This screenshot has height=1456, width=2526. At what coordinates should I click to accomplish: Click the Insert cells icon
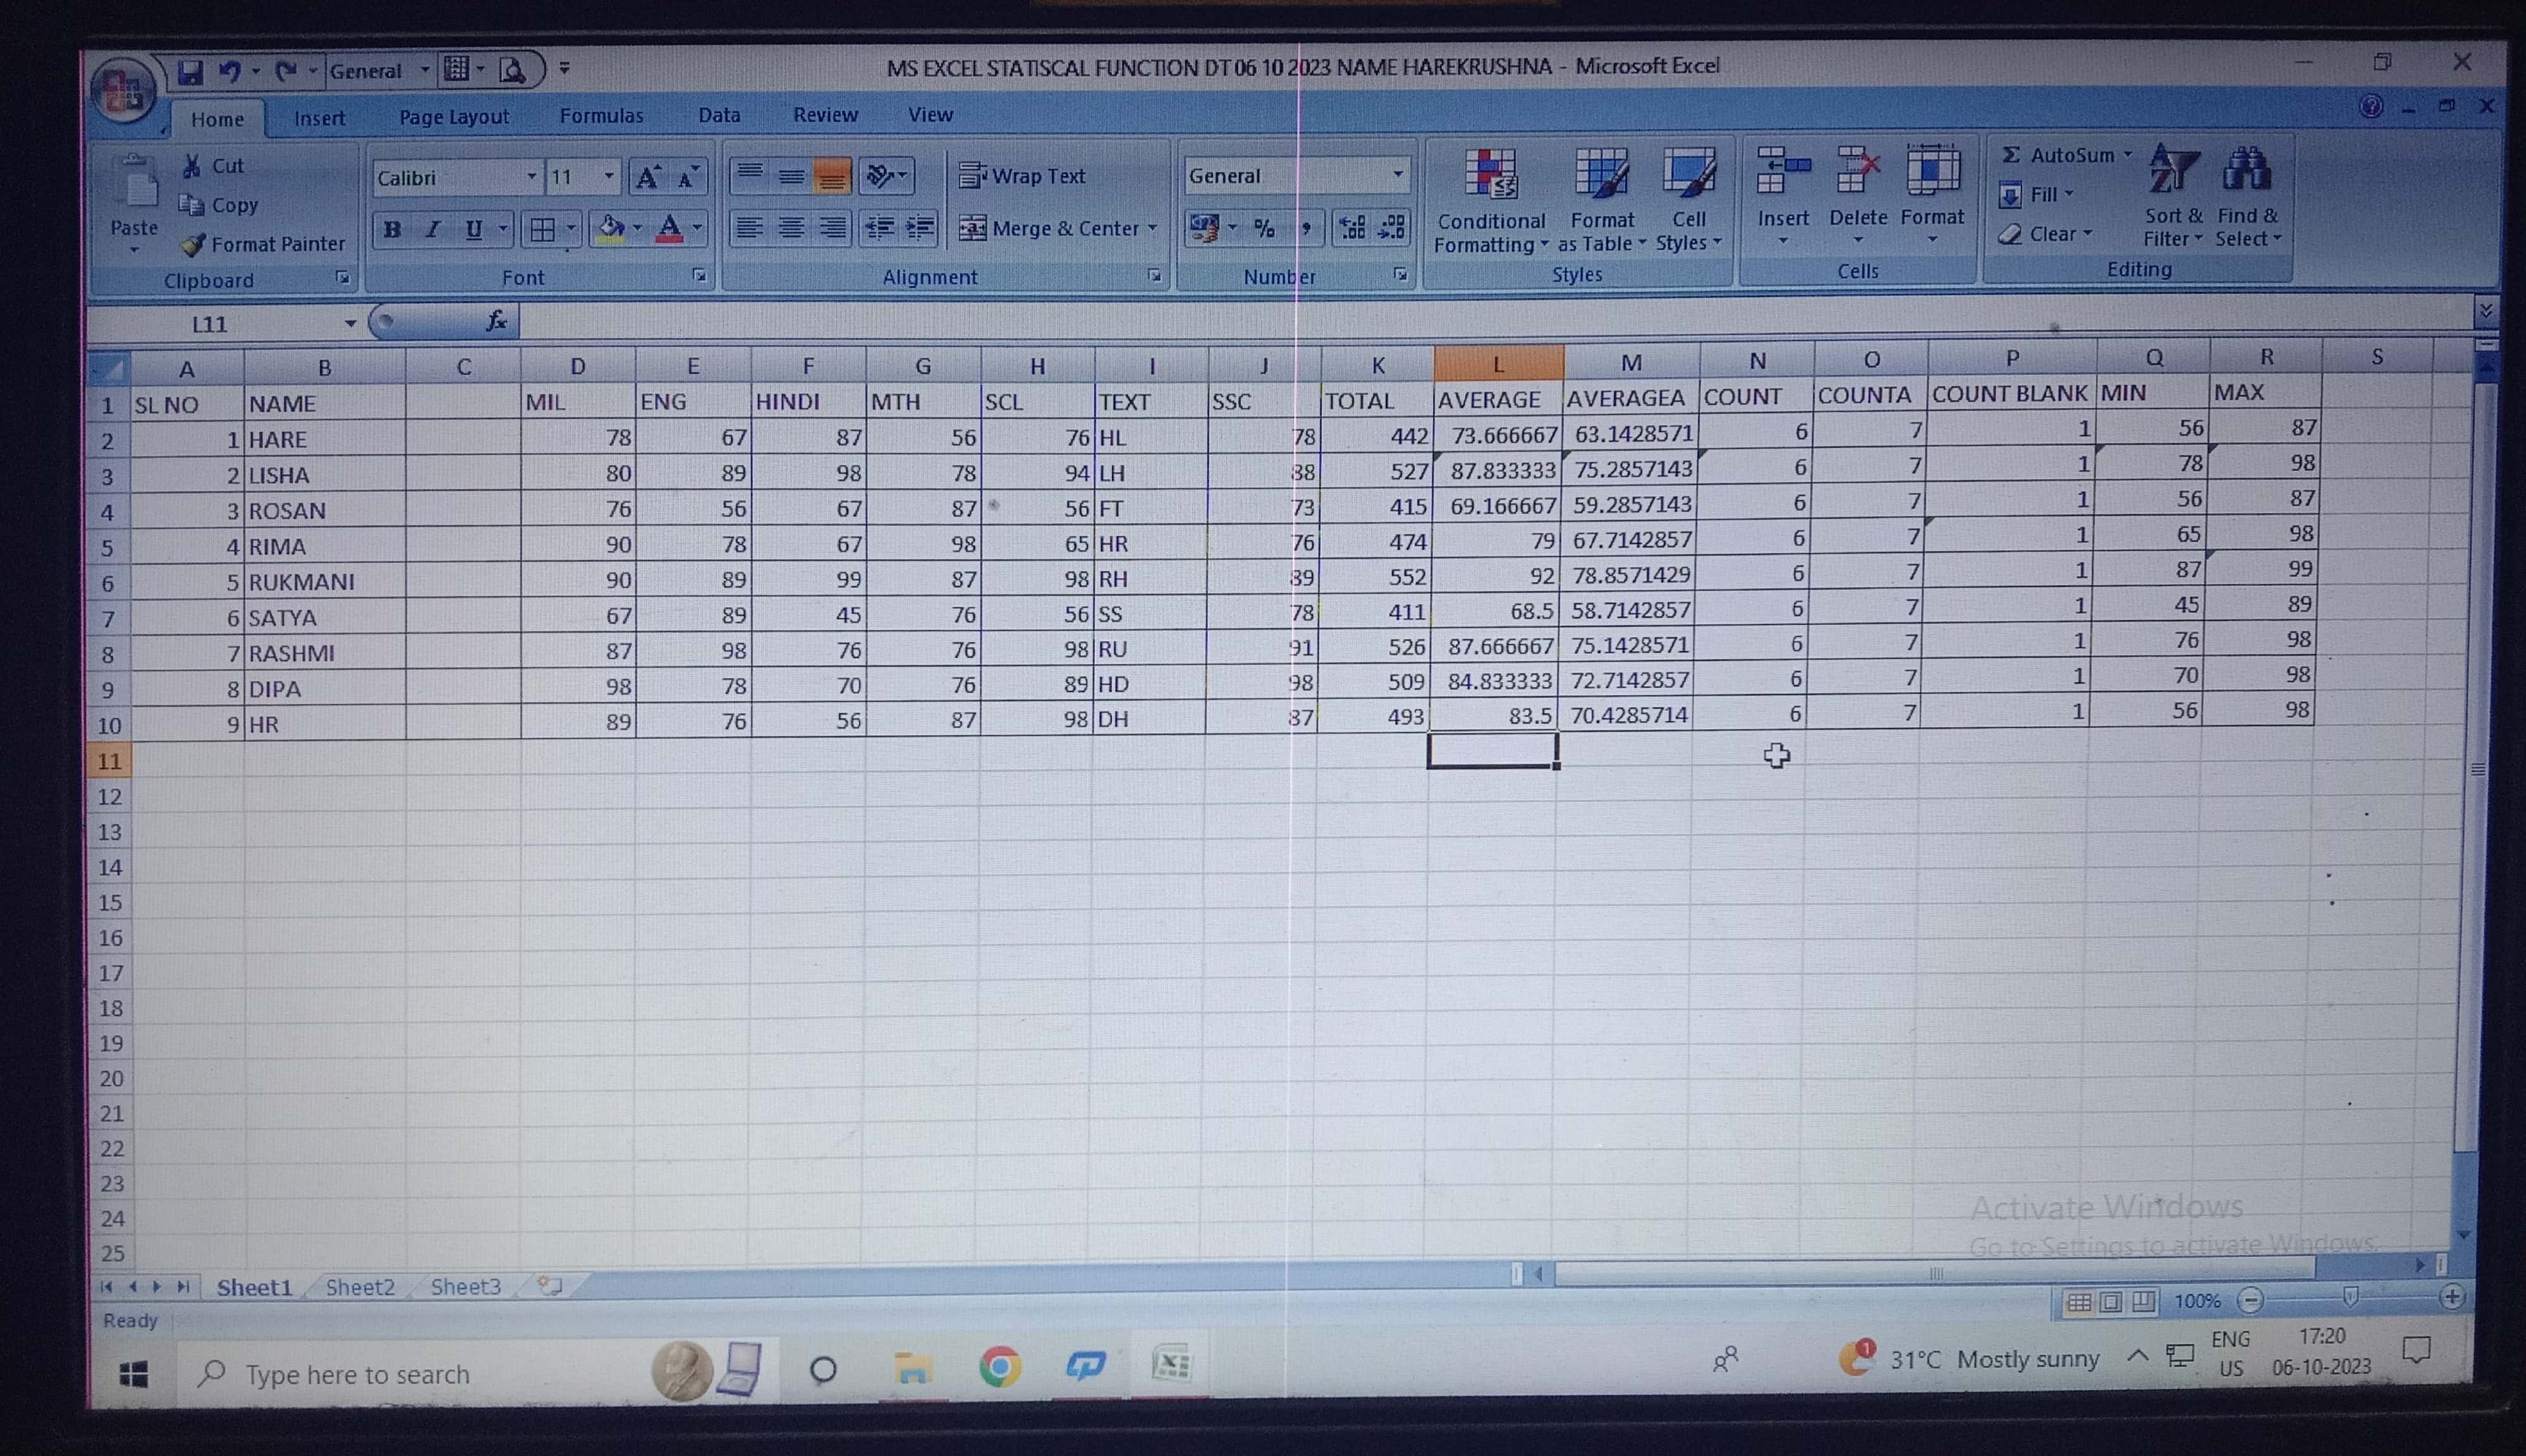[1782, 172]
